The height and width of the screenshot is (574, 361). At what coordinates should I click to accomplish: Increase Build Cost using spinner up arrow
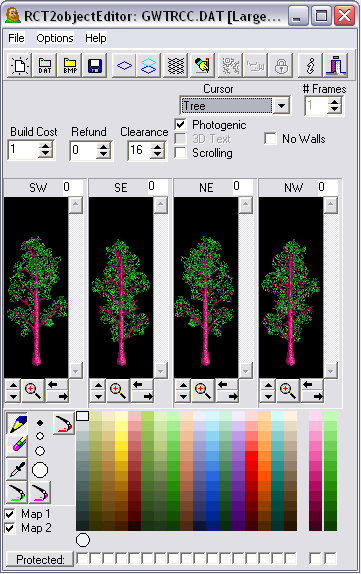pos(45,146)
